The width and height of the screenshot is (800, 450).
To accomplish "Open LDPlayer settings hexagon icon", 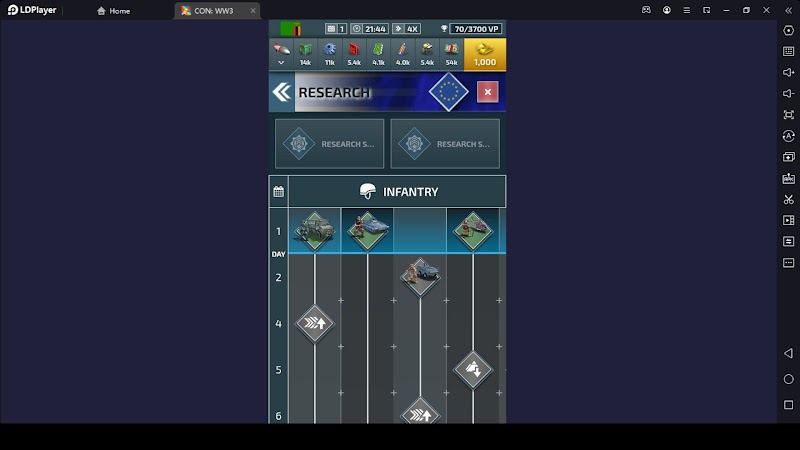I will [788, 31].
